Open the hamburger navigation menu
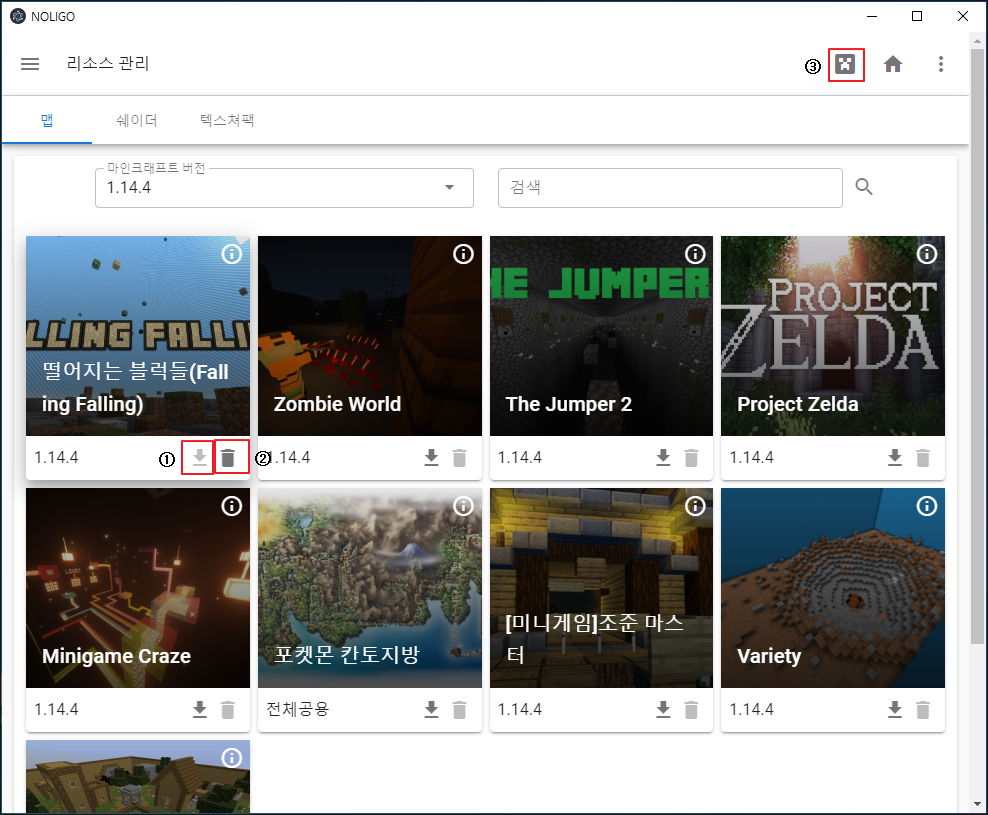This screenshot has width=988, height=815. coord(30,64)
